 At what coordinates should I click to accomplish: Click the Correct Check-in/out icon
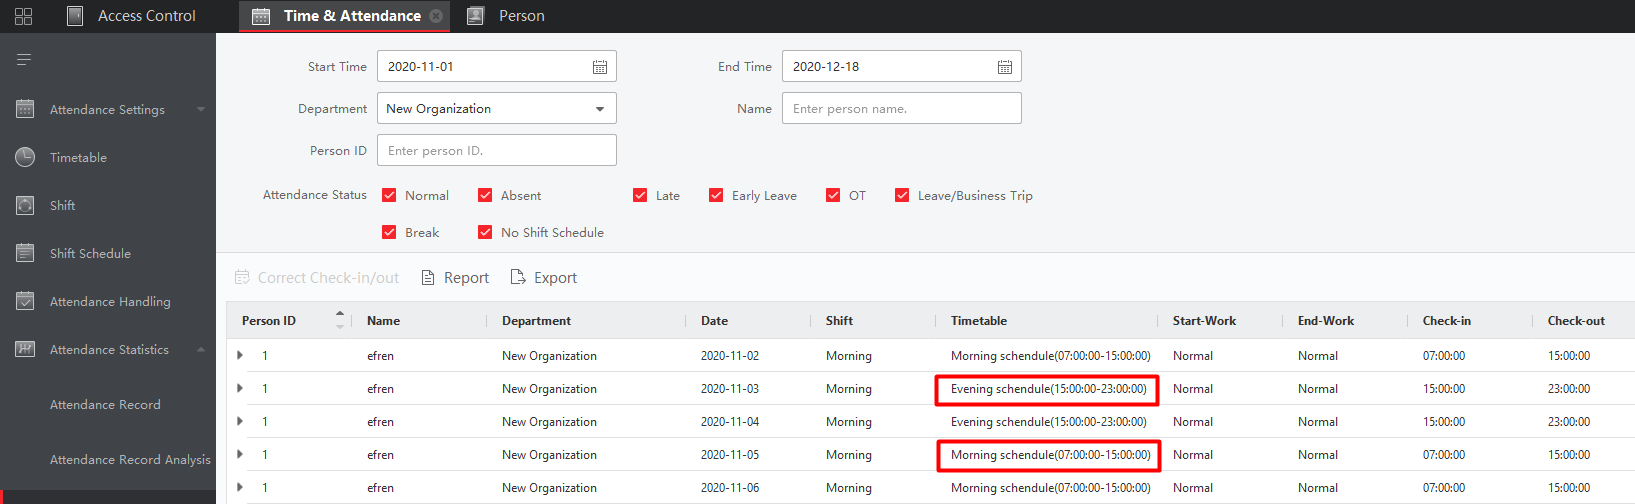(x=242, y=277)
